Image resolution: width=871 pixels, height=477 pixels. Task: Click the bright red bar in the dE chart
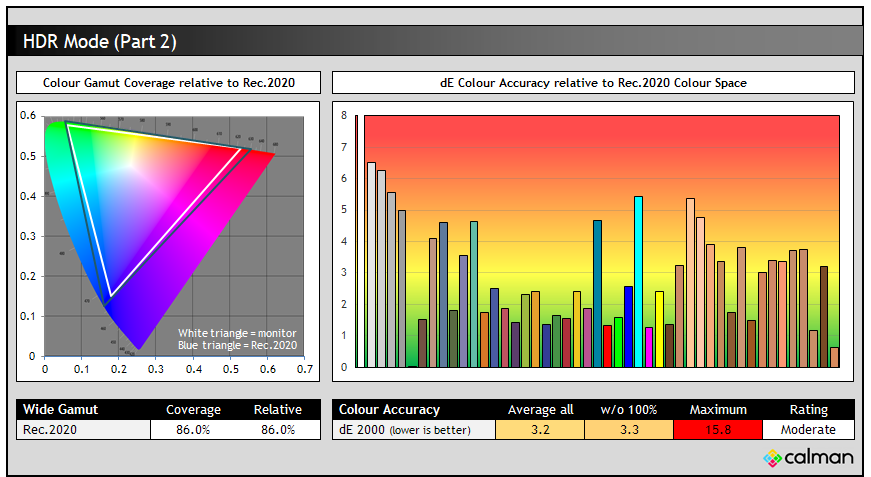607,346
